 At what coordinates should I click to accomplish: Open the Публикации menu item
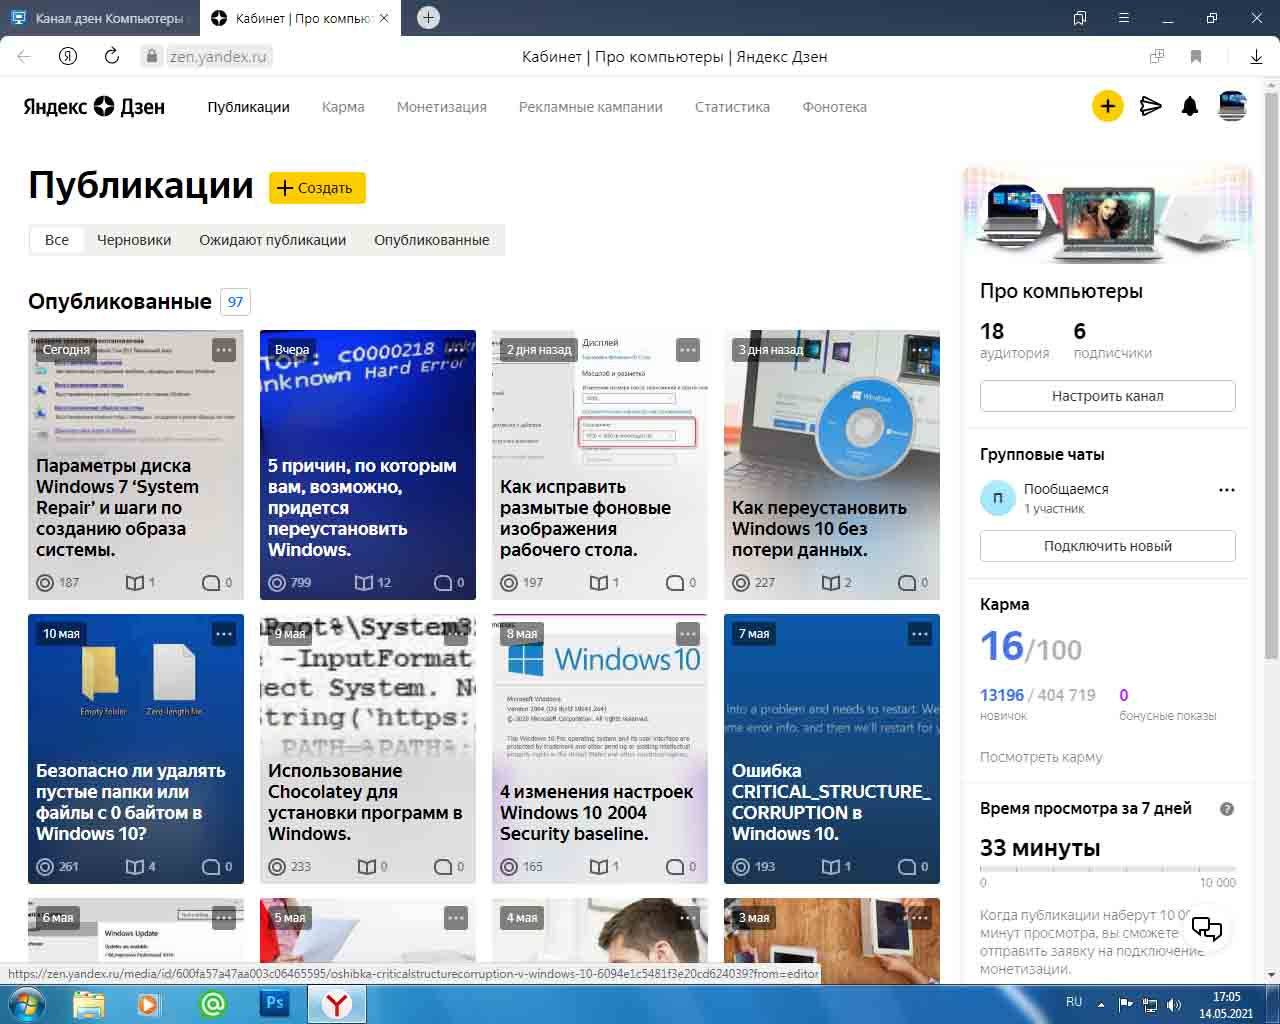point(249,107)
